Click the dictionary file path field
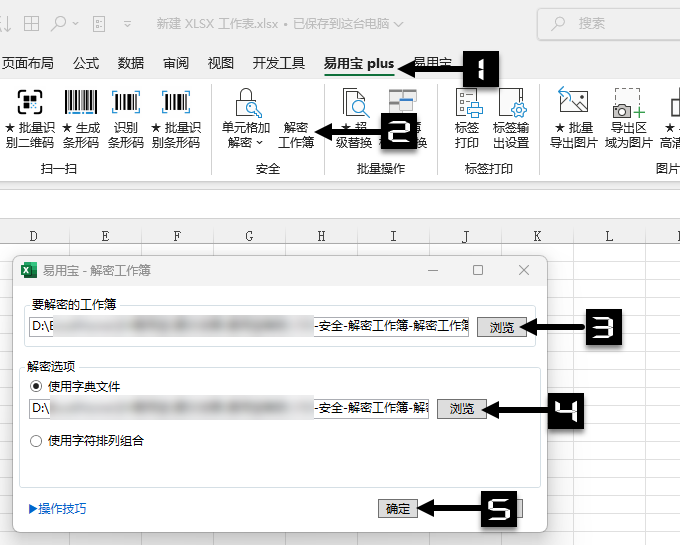Screen dimensions: 680x545 tap(229, 408)
